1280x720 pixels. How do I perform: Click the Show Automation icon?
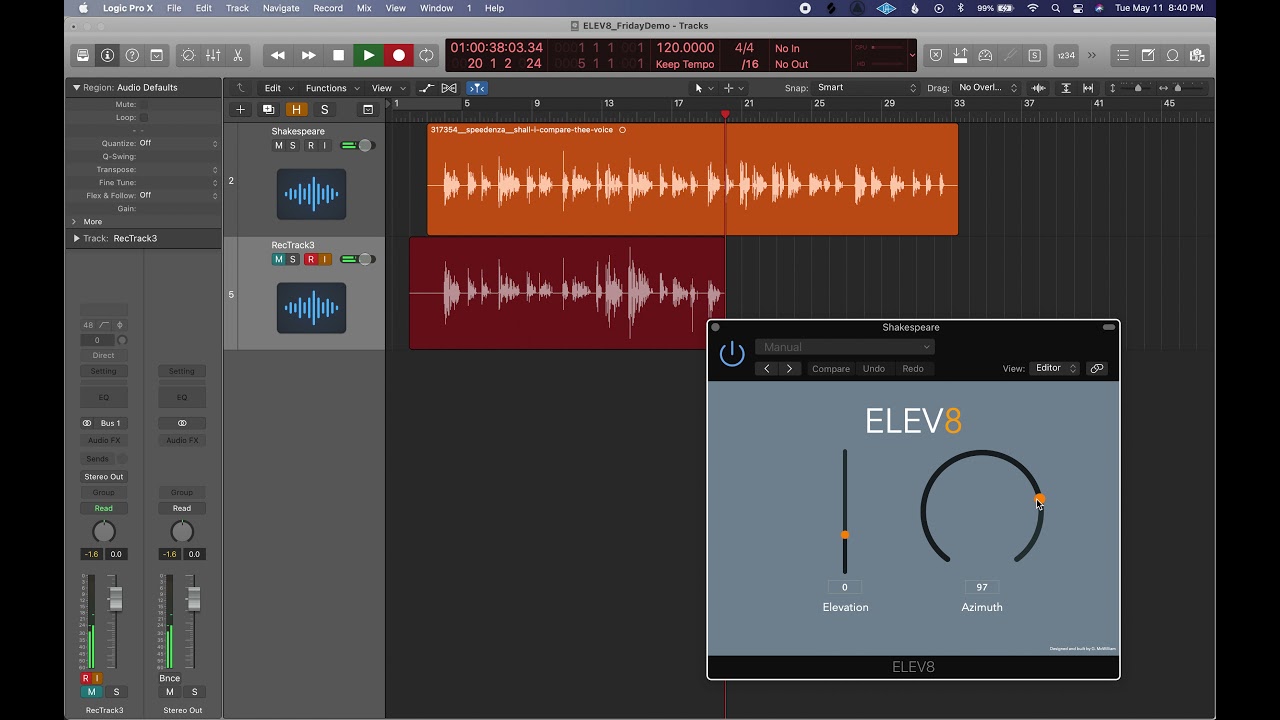coord(427,88)
